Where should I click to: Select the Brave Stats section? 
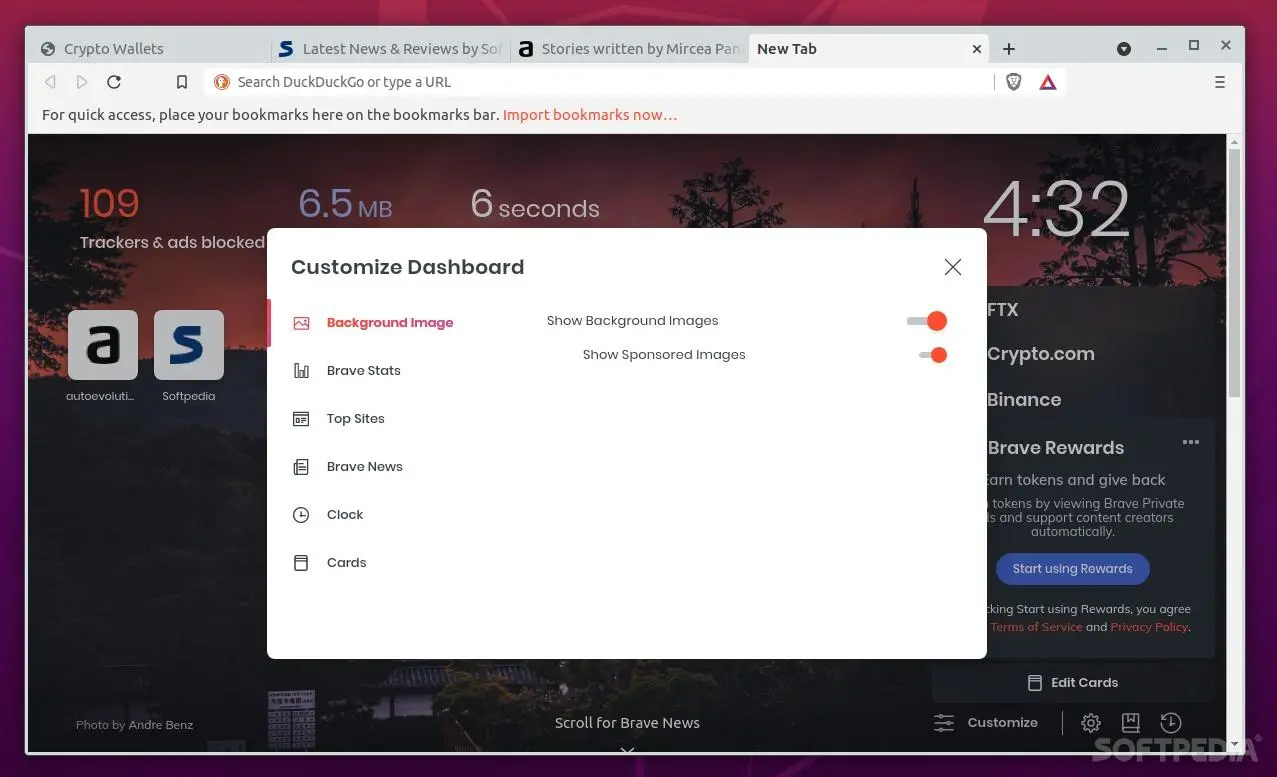click(364, 371)
